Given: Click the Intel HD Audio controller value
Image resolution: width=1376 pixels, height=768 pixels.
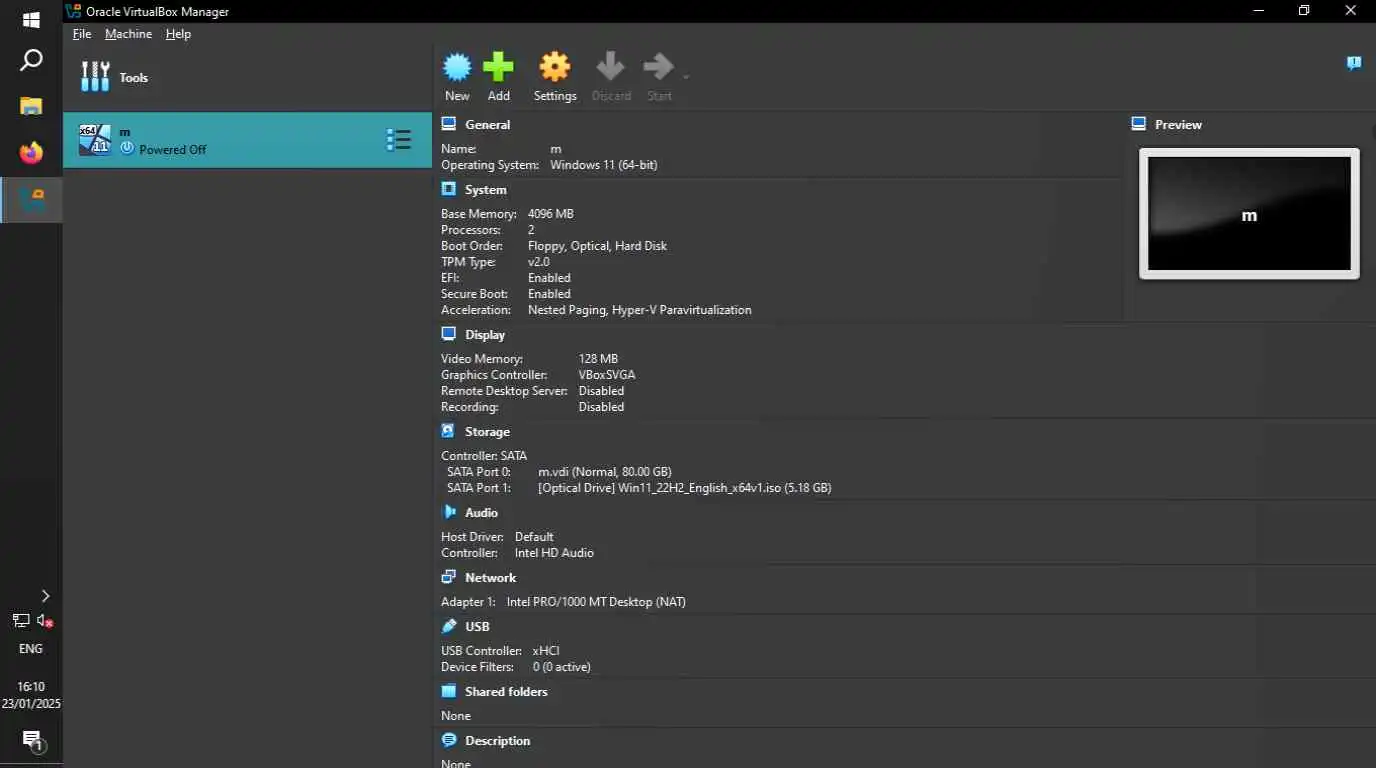Looking at the screenshot, I should [x=554, y=553].
